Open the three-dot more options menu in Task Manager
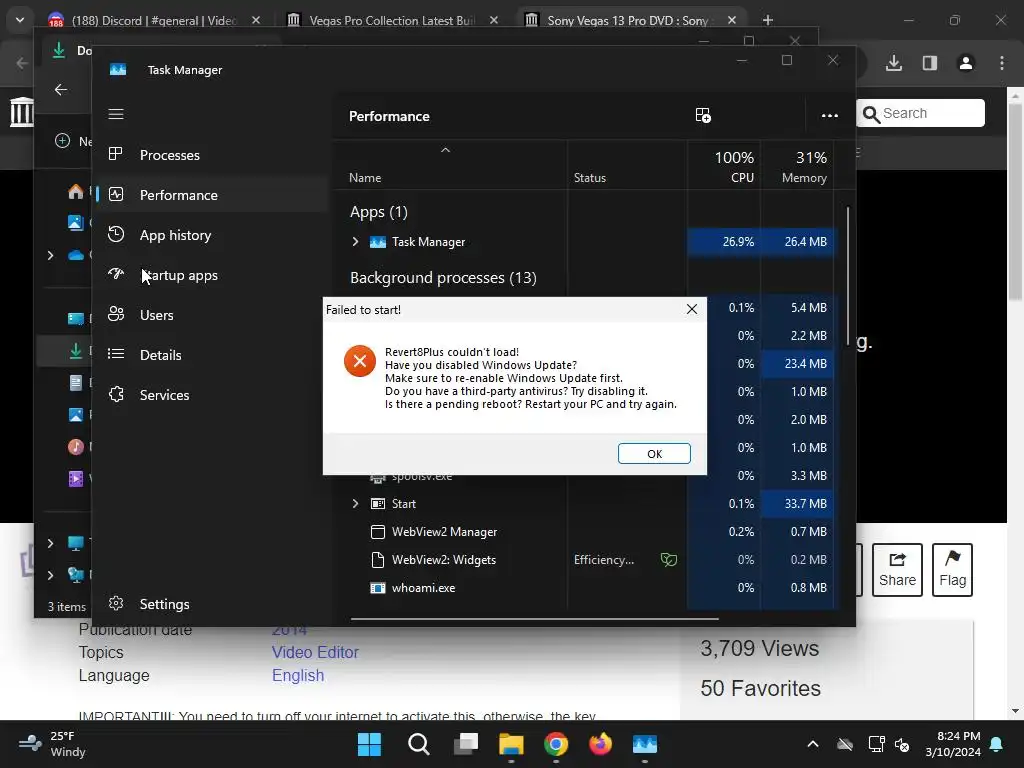Screen dimensions: 1024x768 coord(829,116)
